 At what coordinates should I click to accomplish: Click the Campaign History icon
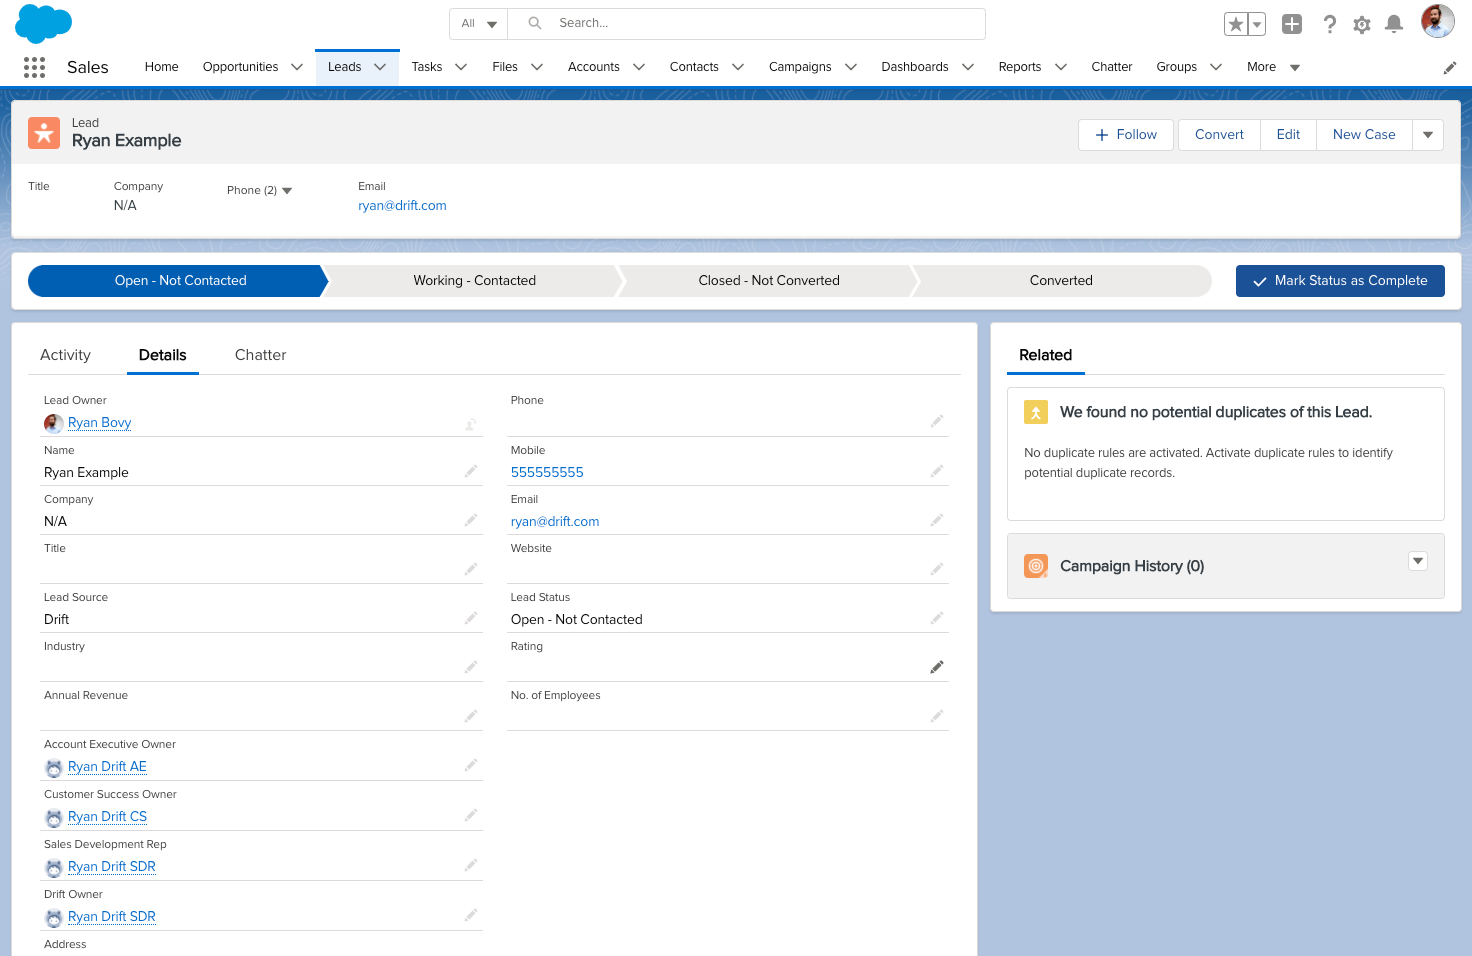(x=1036, y=566)
